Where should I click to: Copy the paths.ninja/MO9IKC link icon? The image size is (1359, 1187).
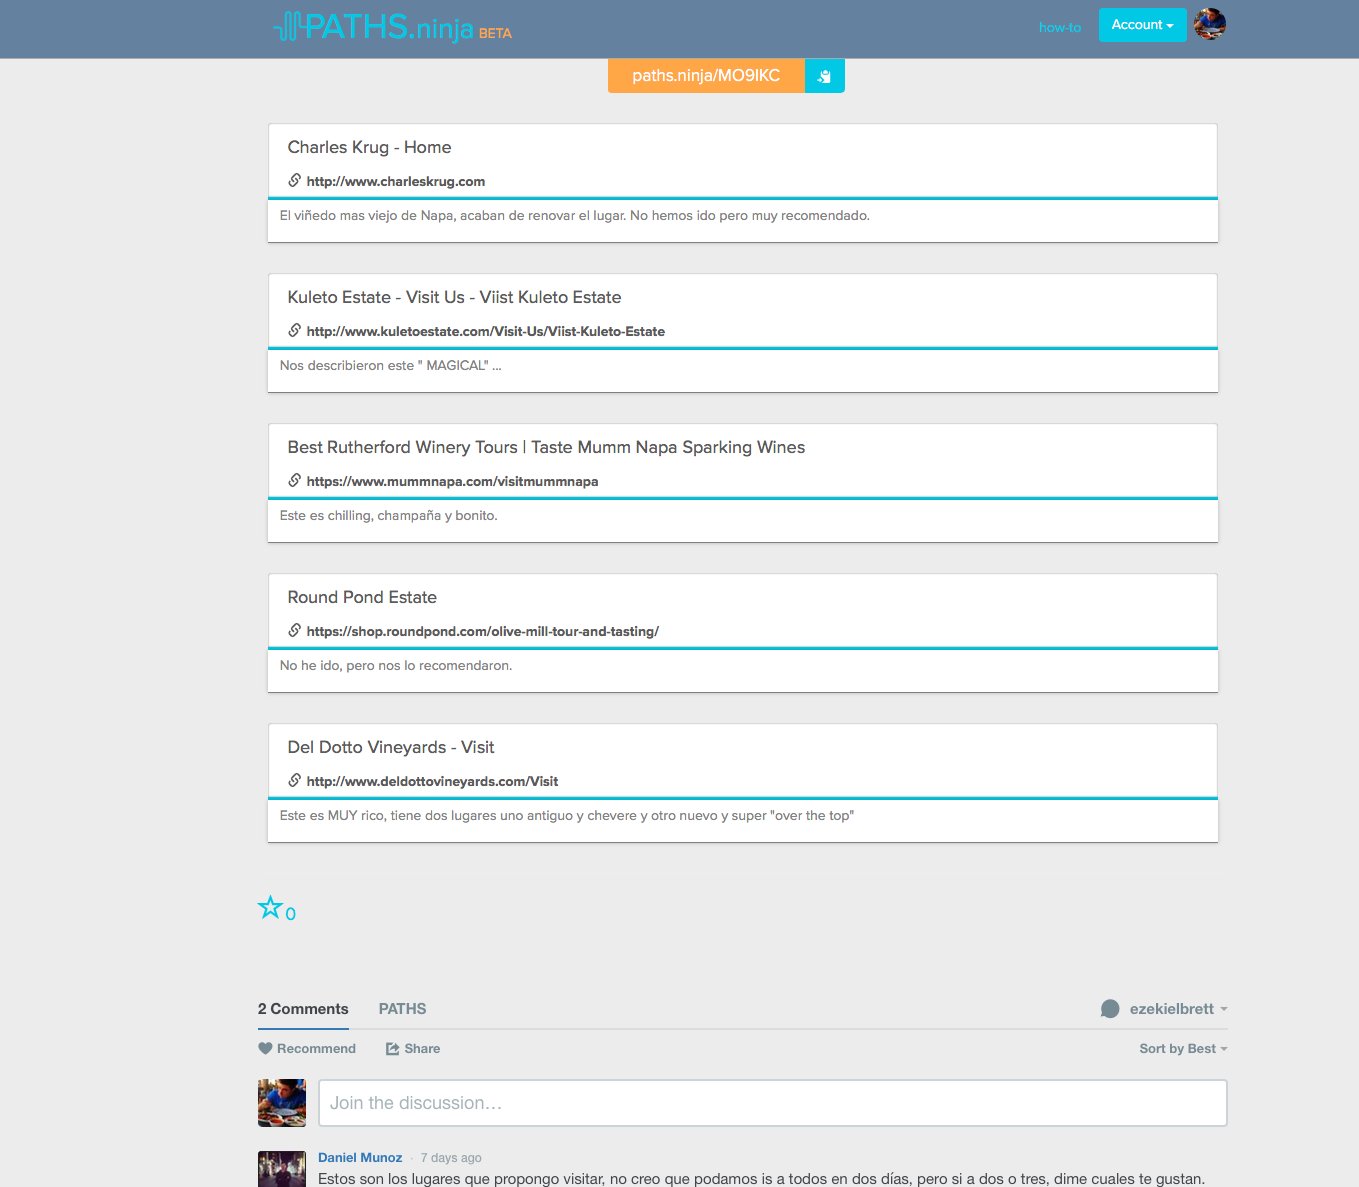click(825, 76)
